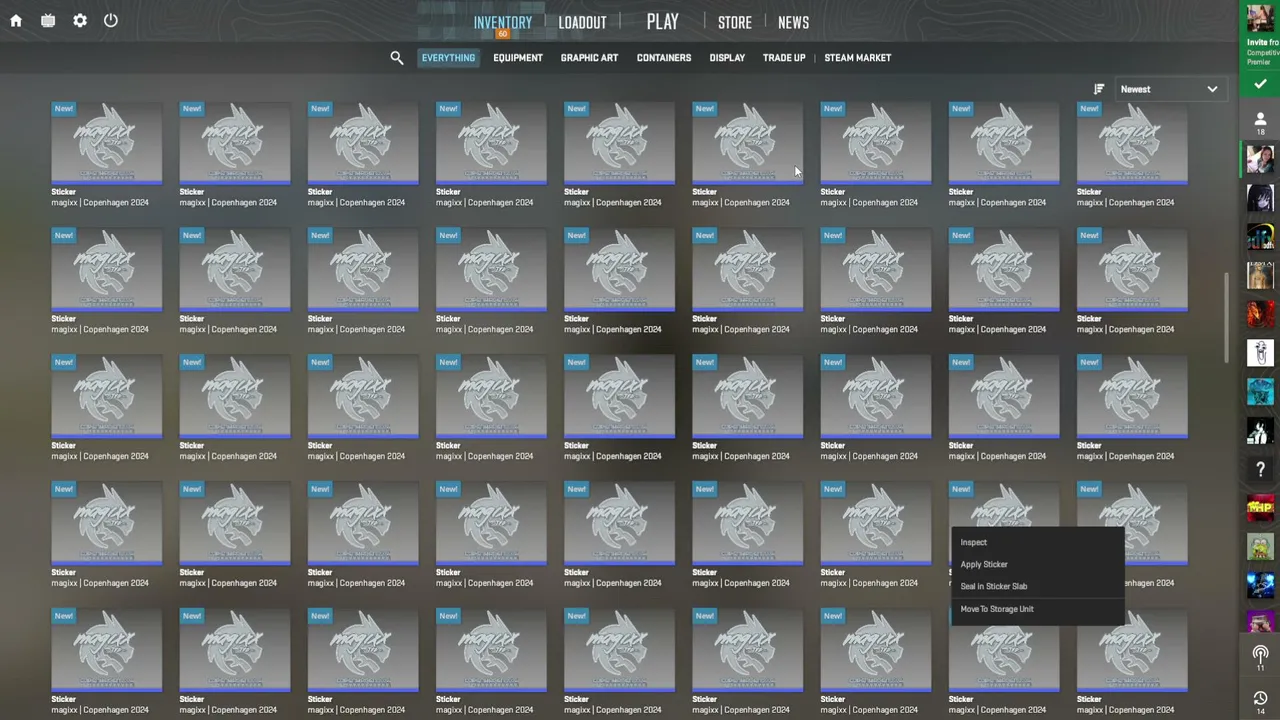
Task: Switch to the Inventory tab
Action: [503, 22]
